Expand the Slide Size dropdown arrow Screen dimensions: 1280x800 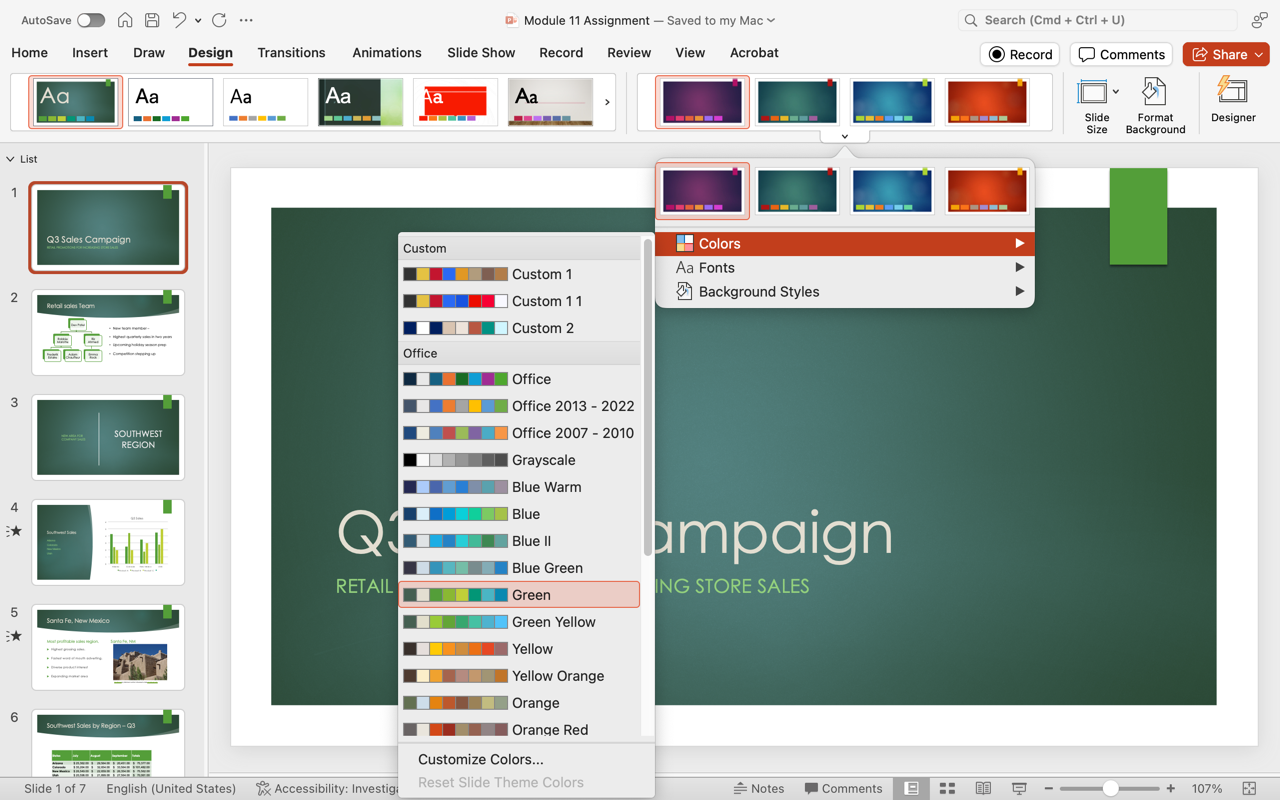pyautogui.click(x=1115, y=92)
